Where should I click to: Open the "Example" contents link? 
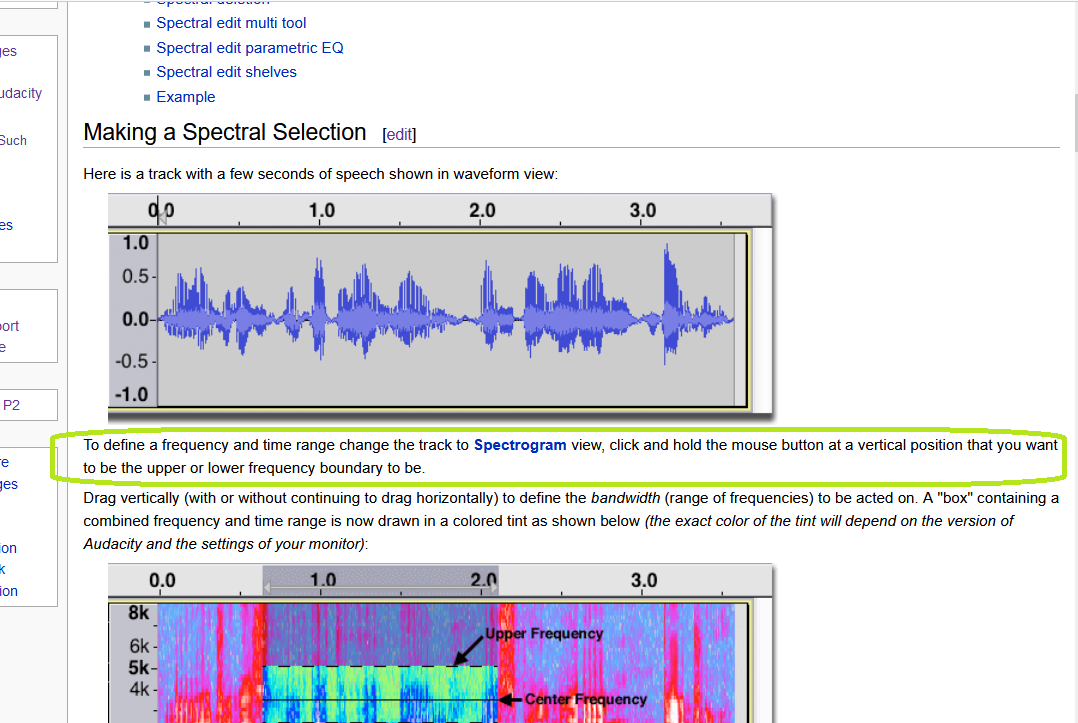click(x=185, y=96)
